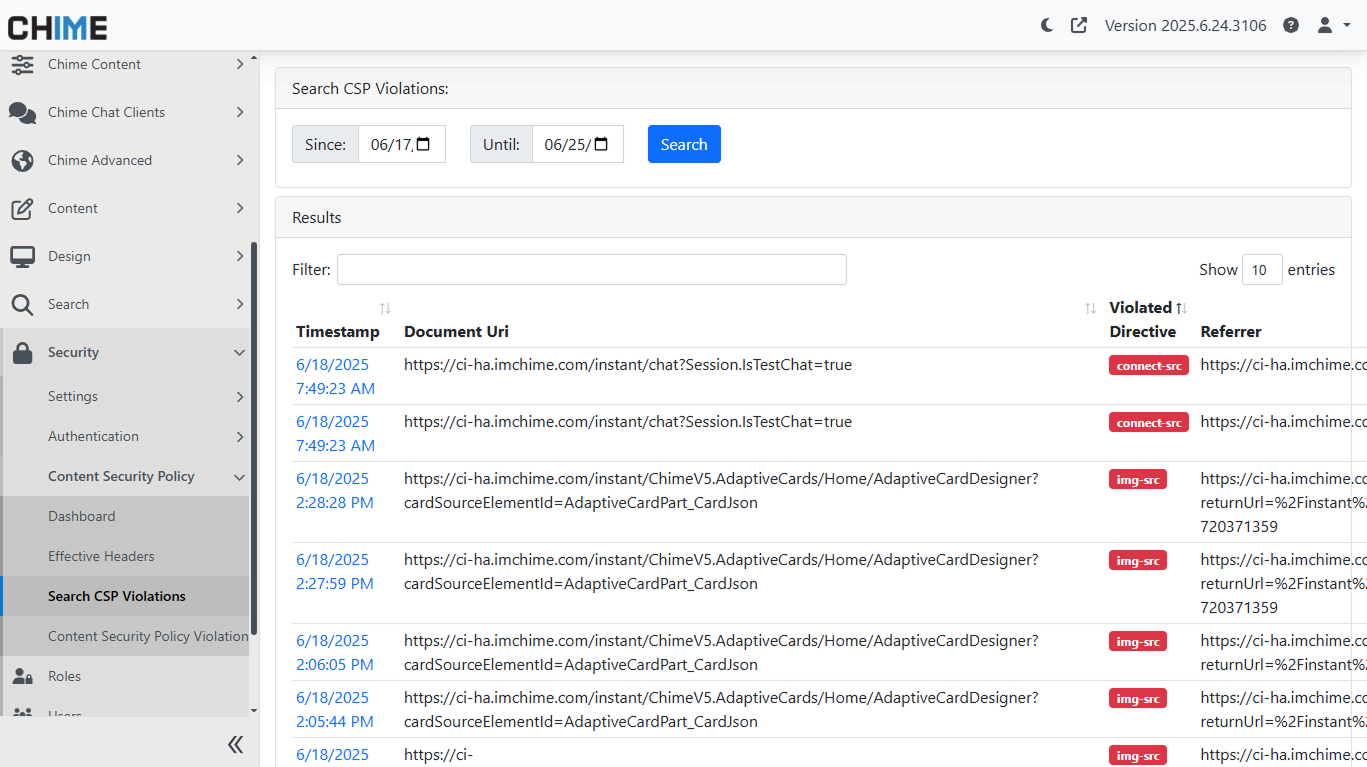Click img-src badge in 2:27:59 PM row
1367x767 pixels.
pos(1138,560)
